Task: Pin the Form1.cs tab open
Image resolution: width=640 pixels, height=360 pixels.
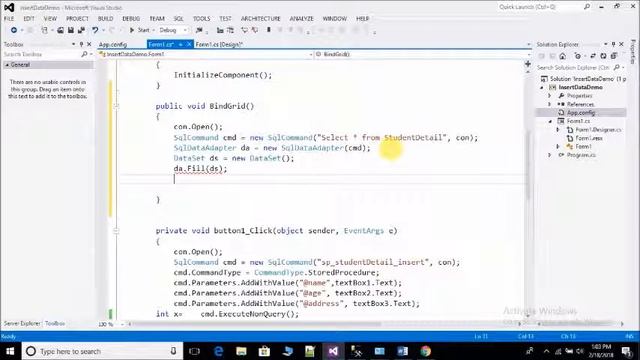Action: pos(180,44)
